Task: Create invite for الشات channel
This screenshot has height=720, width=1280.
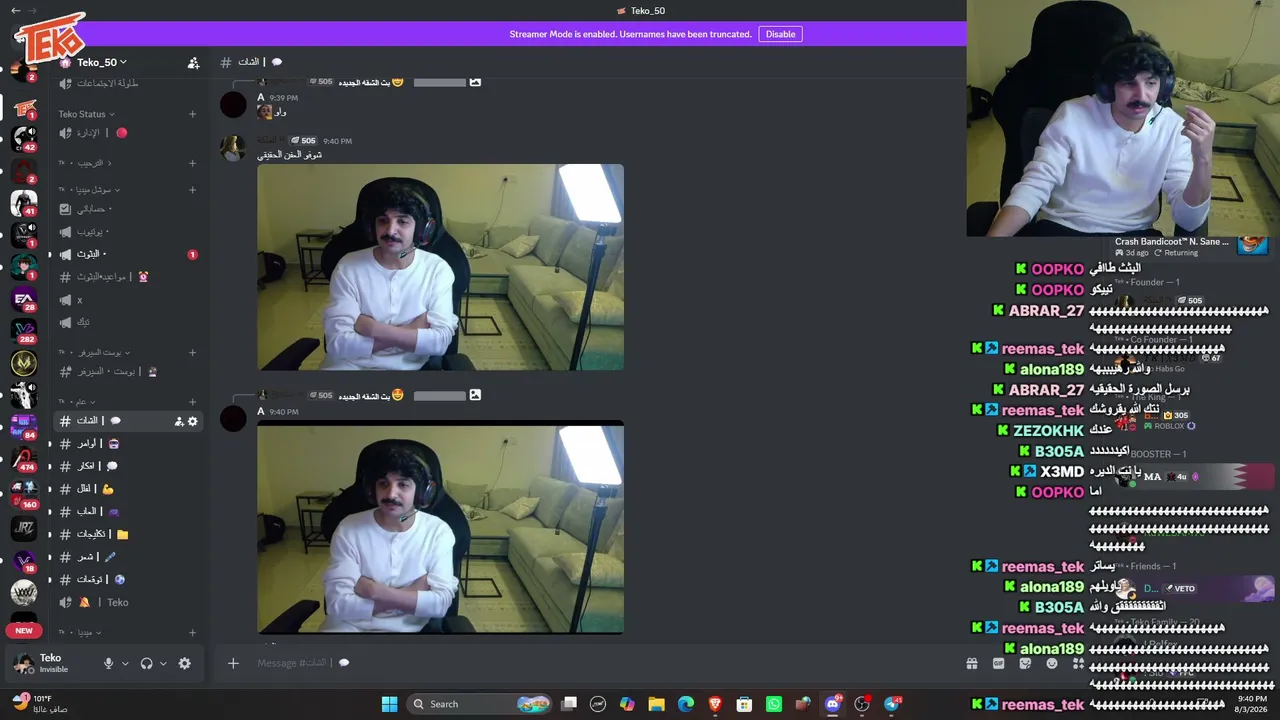Action: point(179,421)
